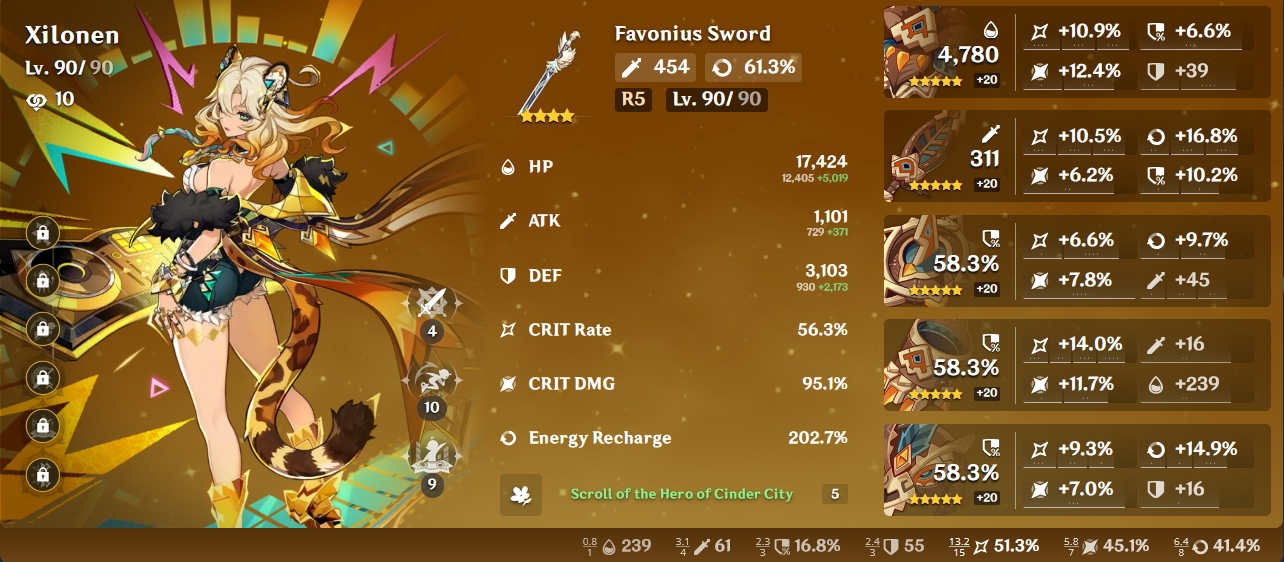Open Scroll of the Hero of Cinder City
Image resolution: width=1284 pixels, height=562 pixels.
coord(682,494)
